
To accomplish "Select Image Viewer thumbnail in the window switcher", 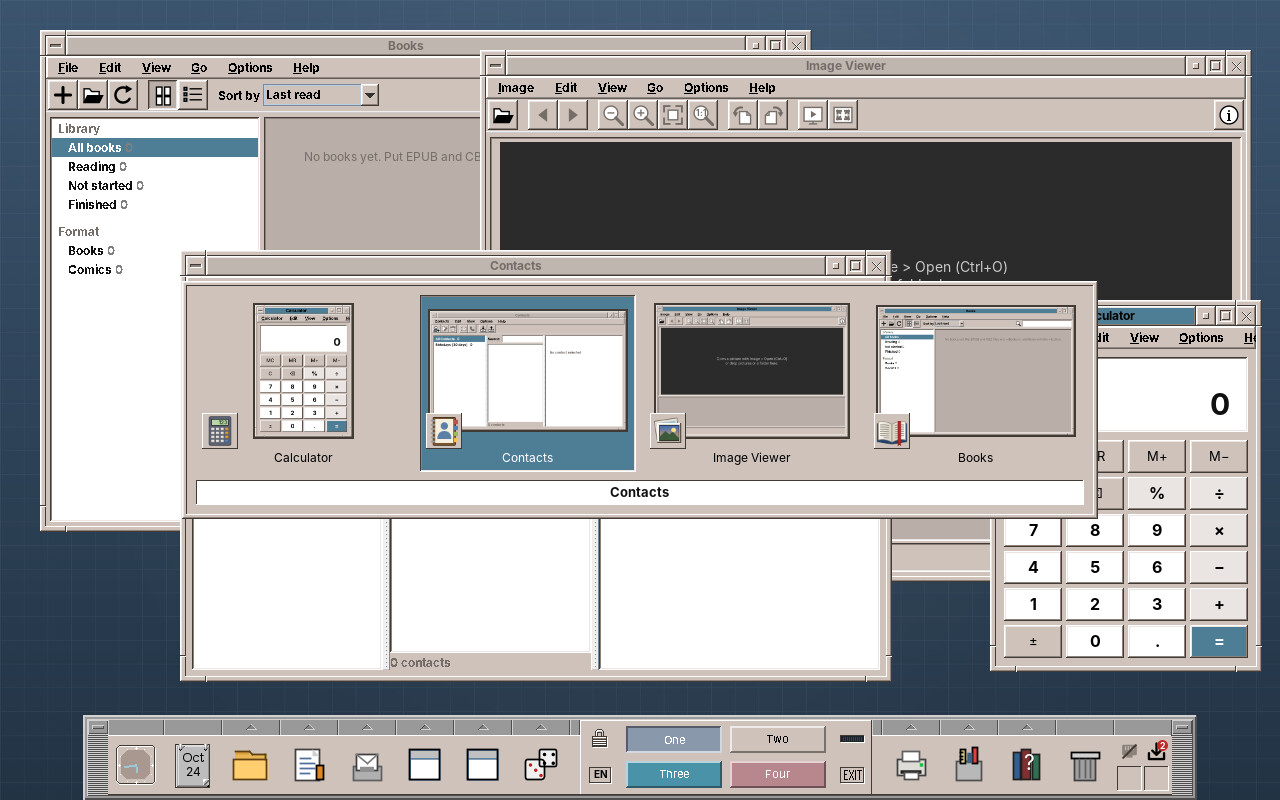I will pyautogui.click(x=751, y=383).
